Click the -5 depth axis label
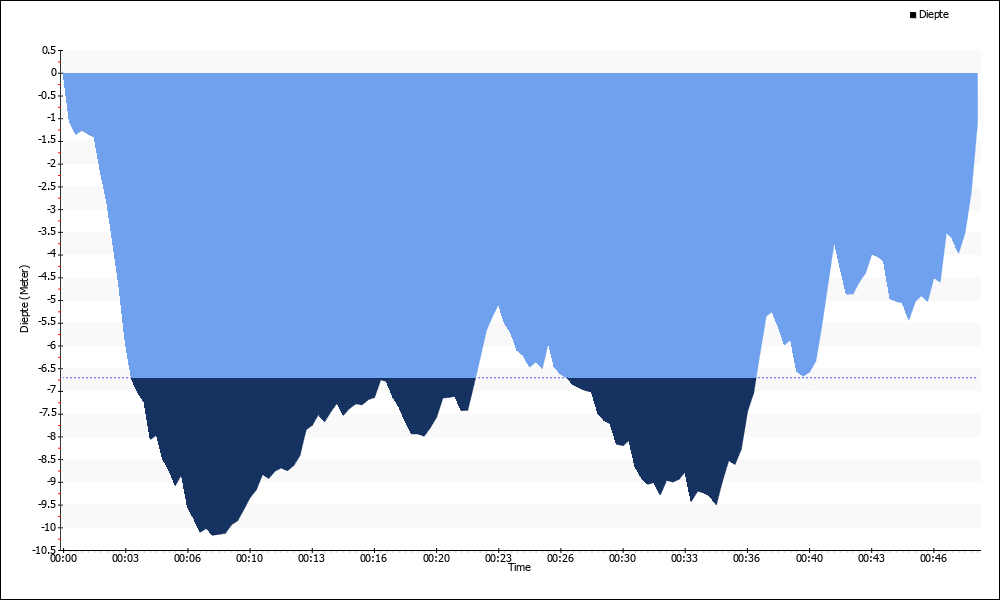 [x=51, y=300]
